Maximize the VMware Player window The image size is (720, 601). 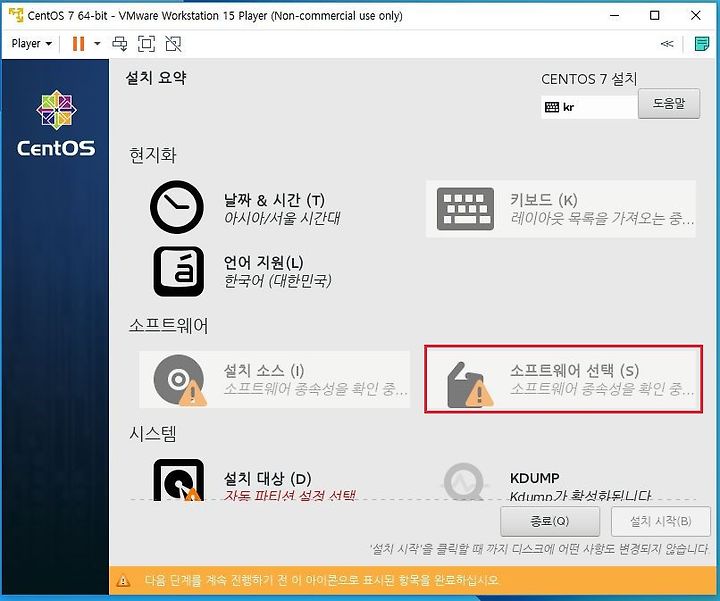tap(655, 16)
